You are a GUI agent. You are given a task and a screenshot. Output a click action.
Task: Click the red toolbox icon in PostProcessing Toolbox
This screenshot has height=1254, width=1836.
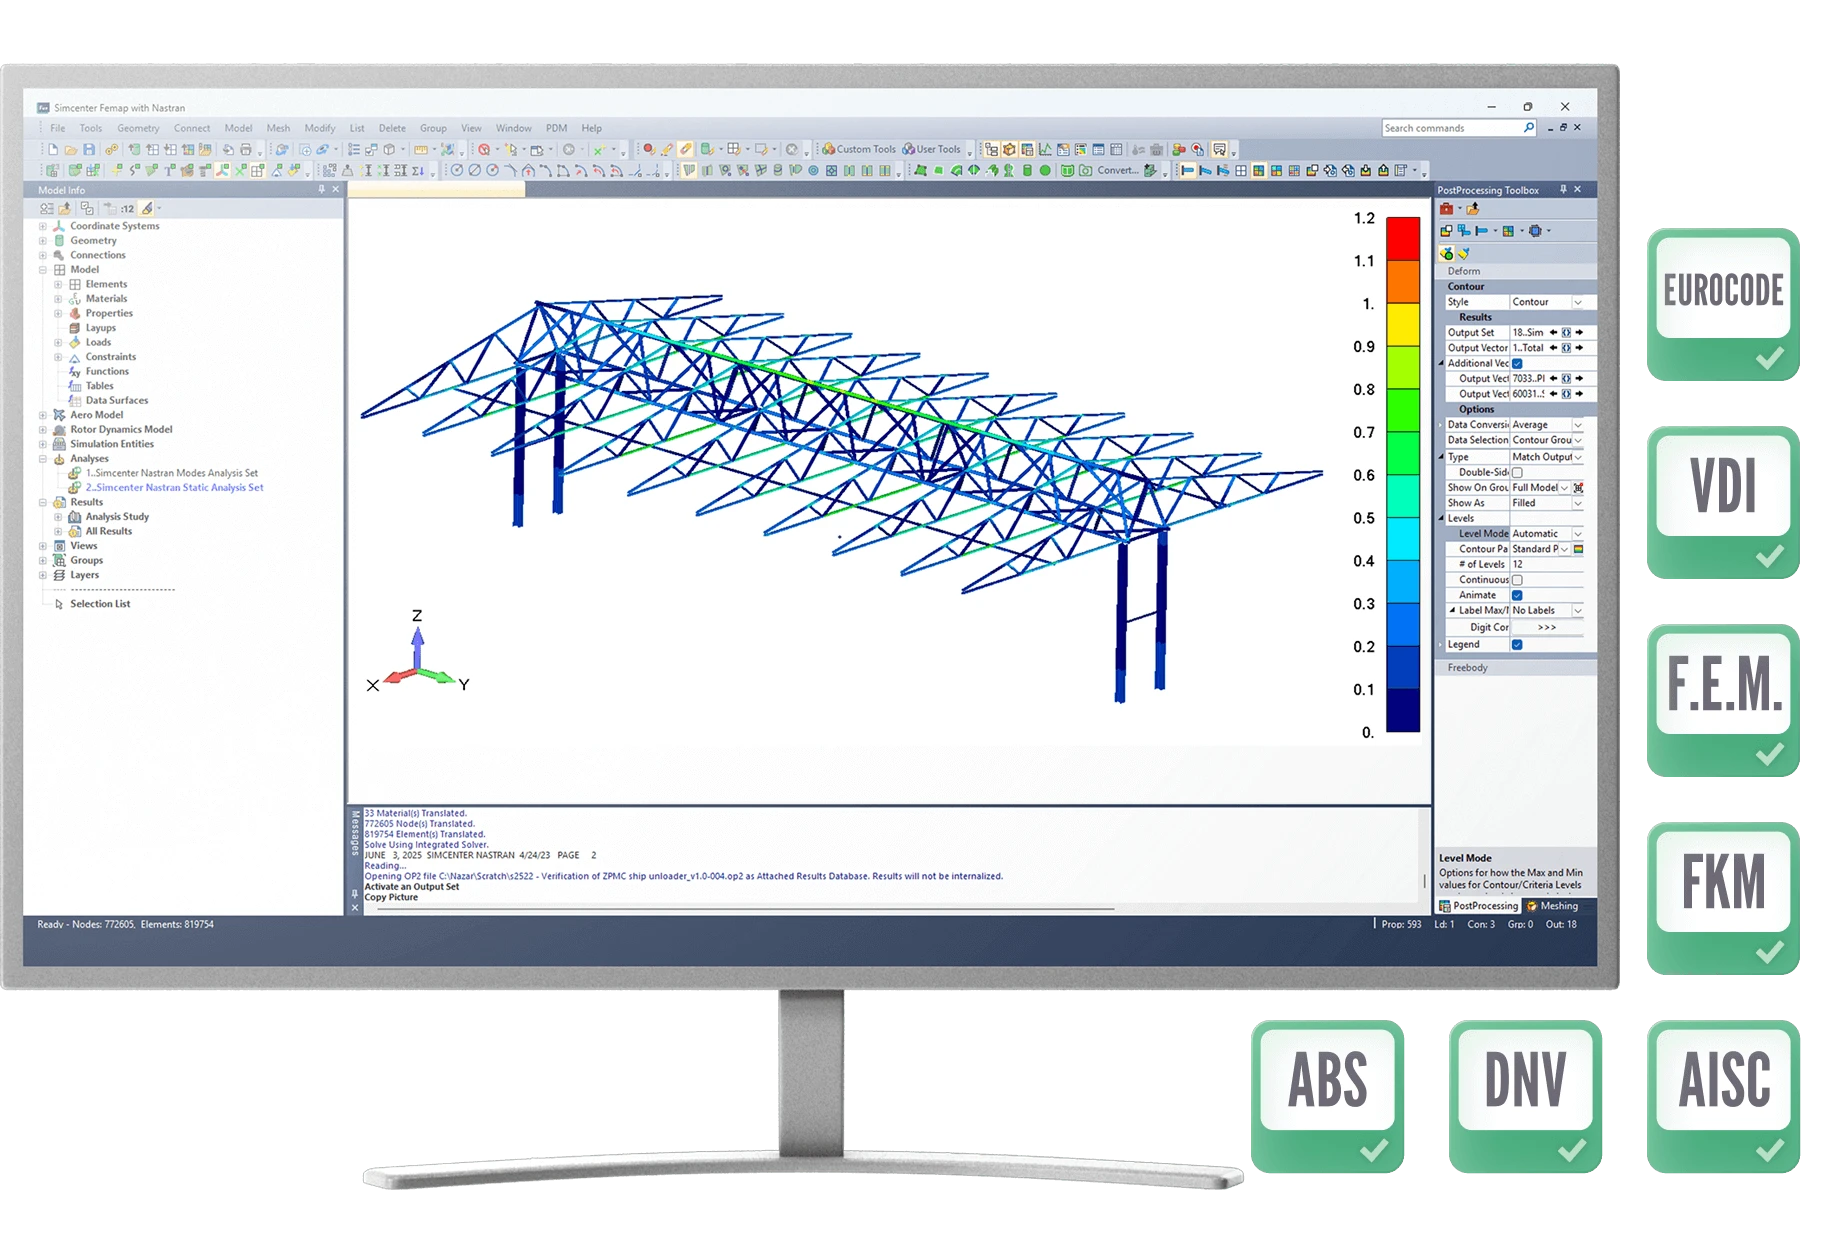click(1446, 208)
